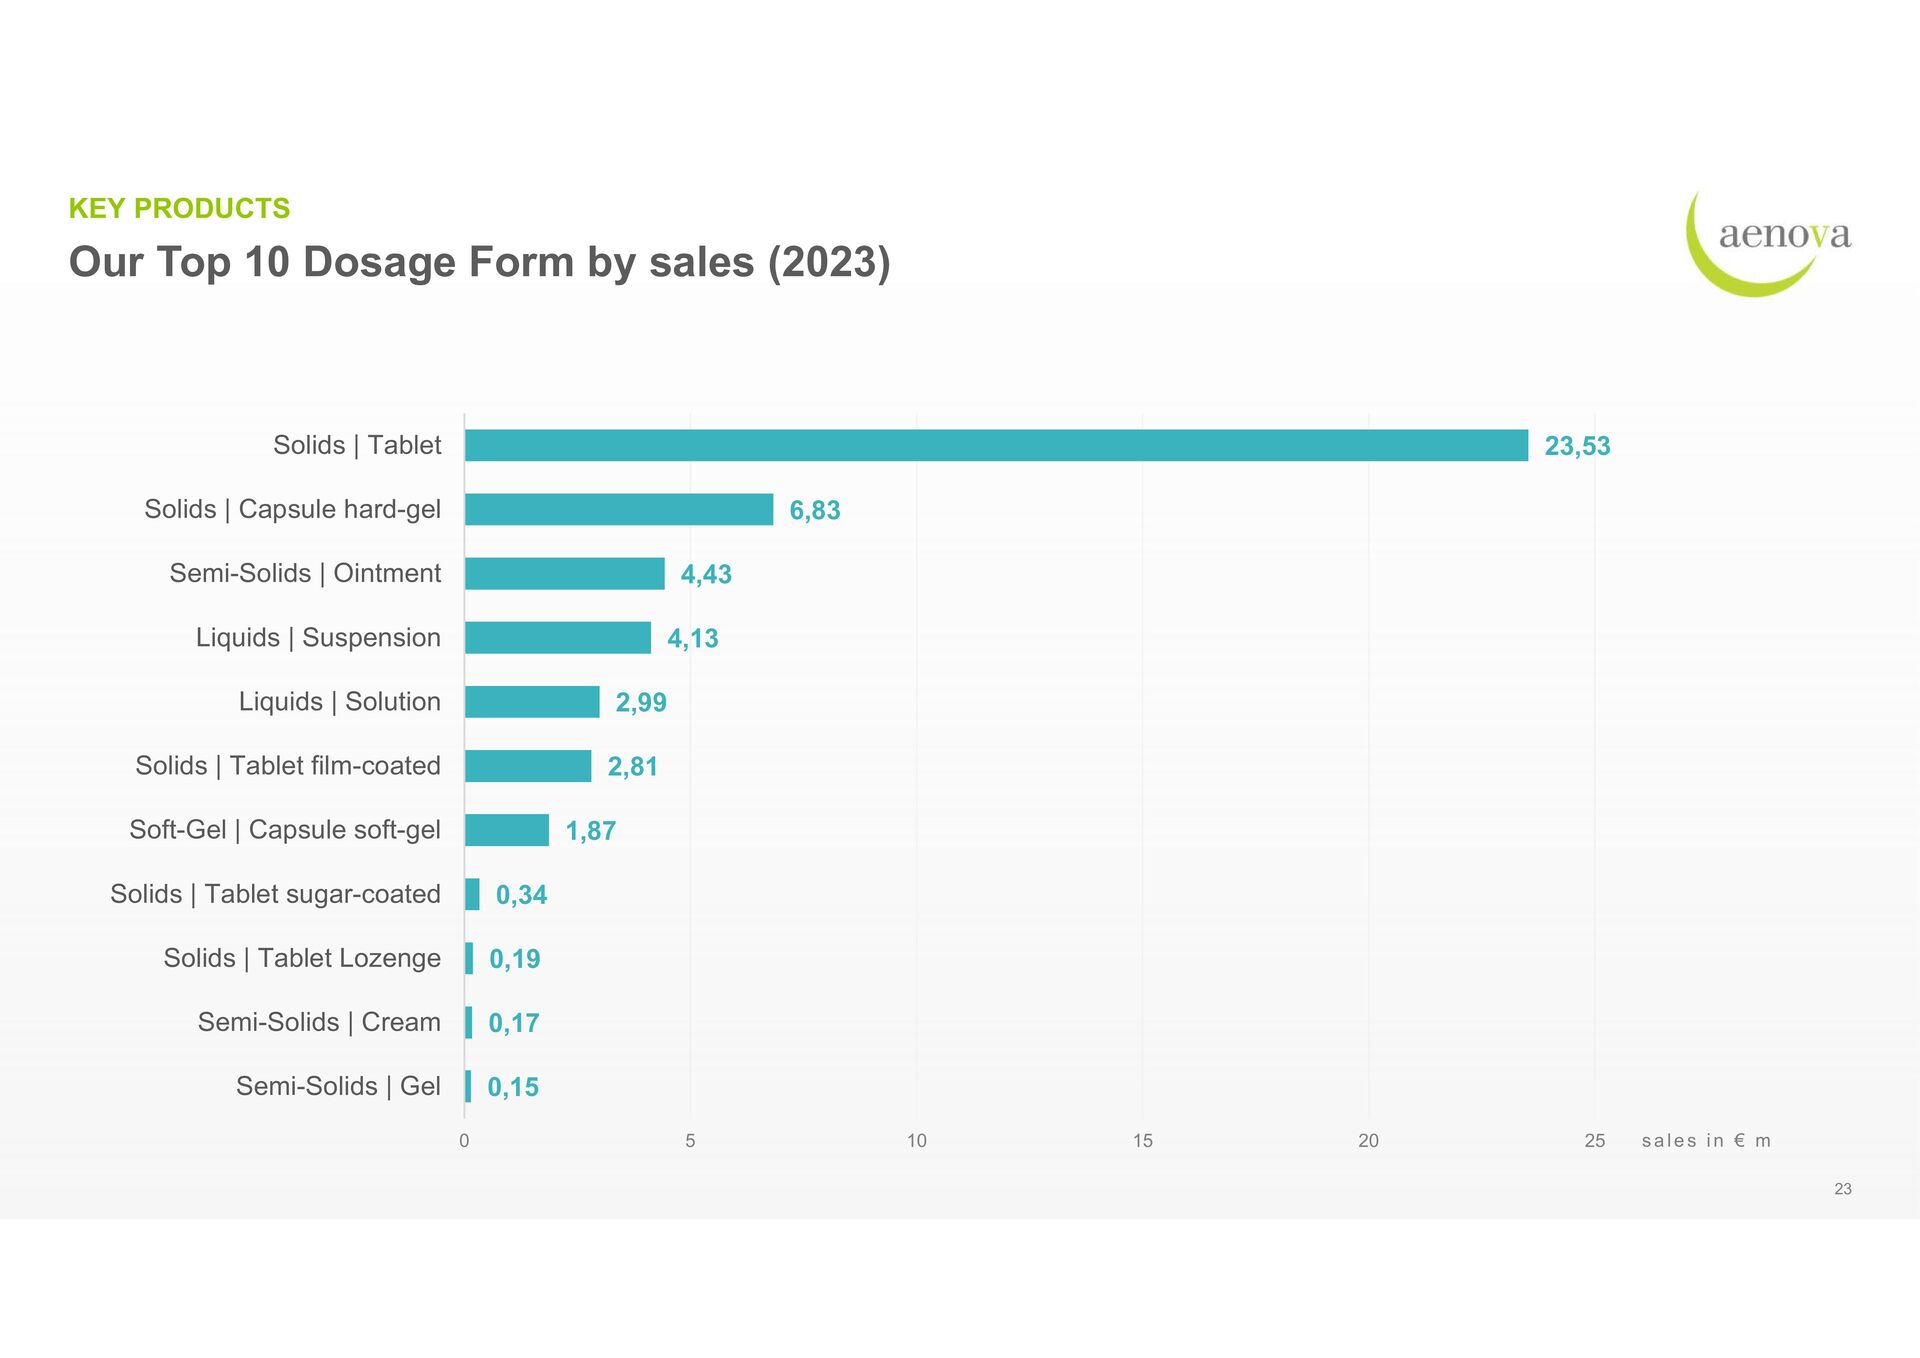
Task: Click the 'Semi-Solids | Gel' label
Action: click(x=338, y=1086)
